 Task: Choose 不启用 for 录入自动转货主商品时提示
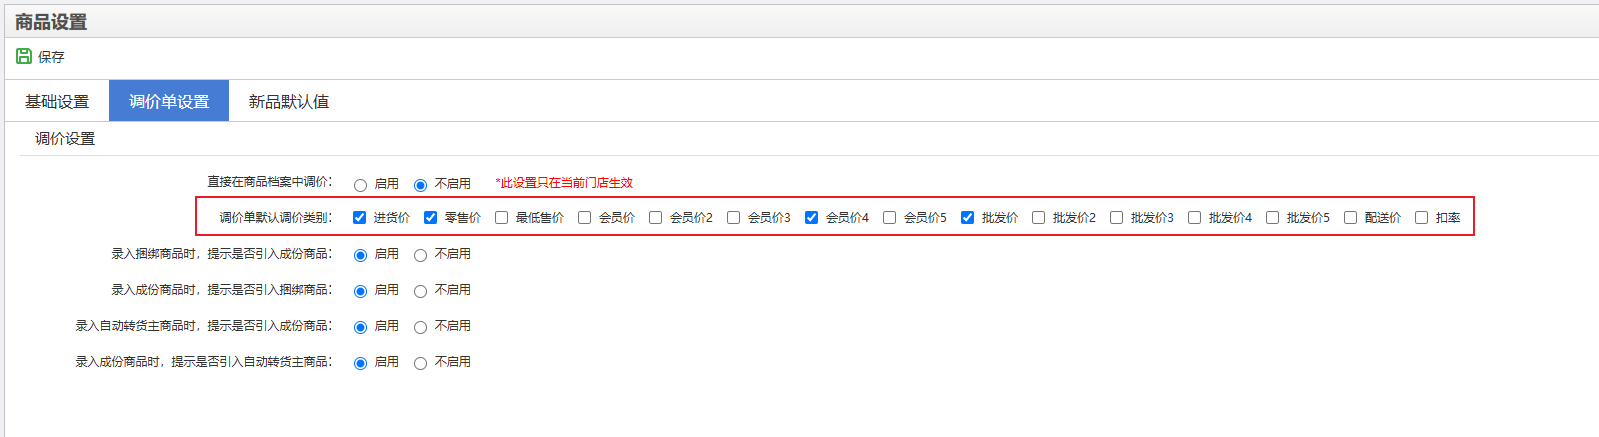point(420,327)
